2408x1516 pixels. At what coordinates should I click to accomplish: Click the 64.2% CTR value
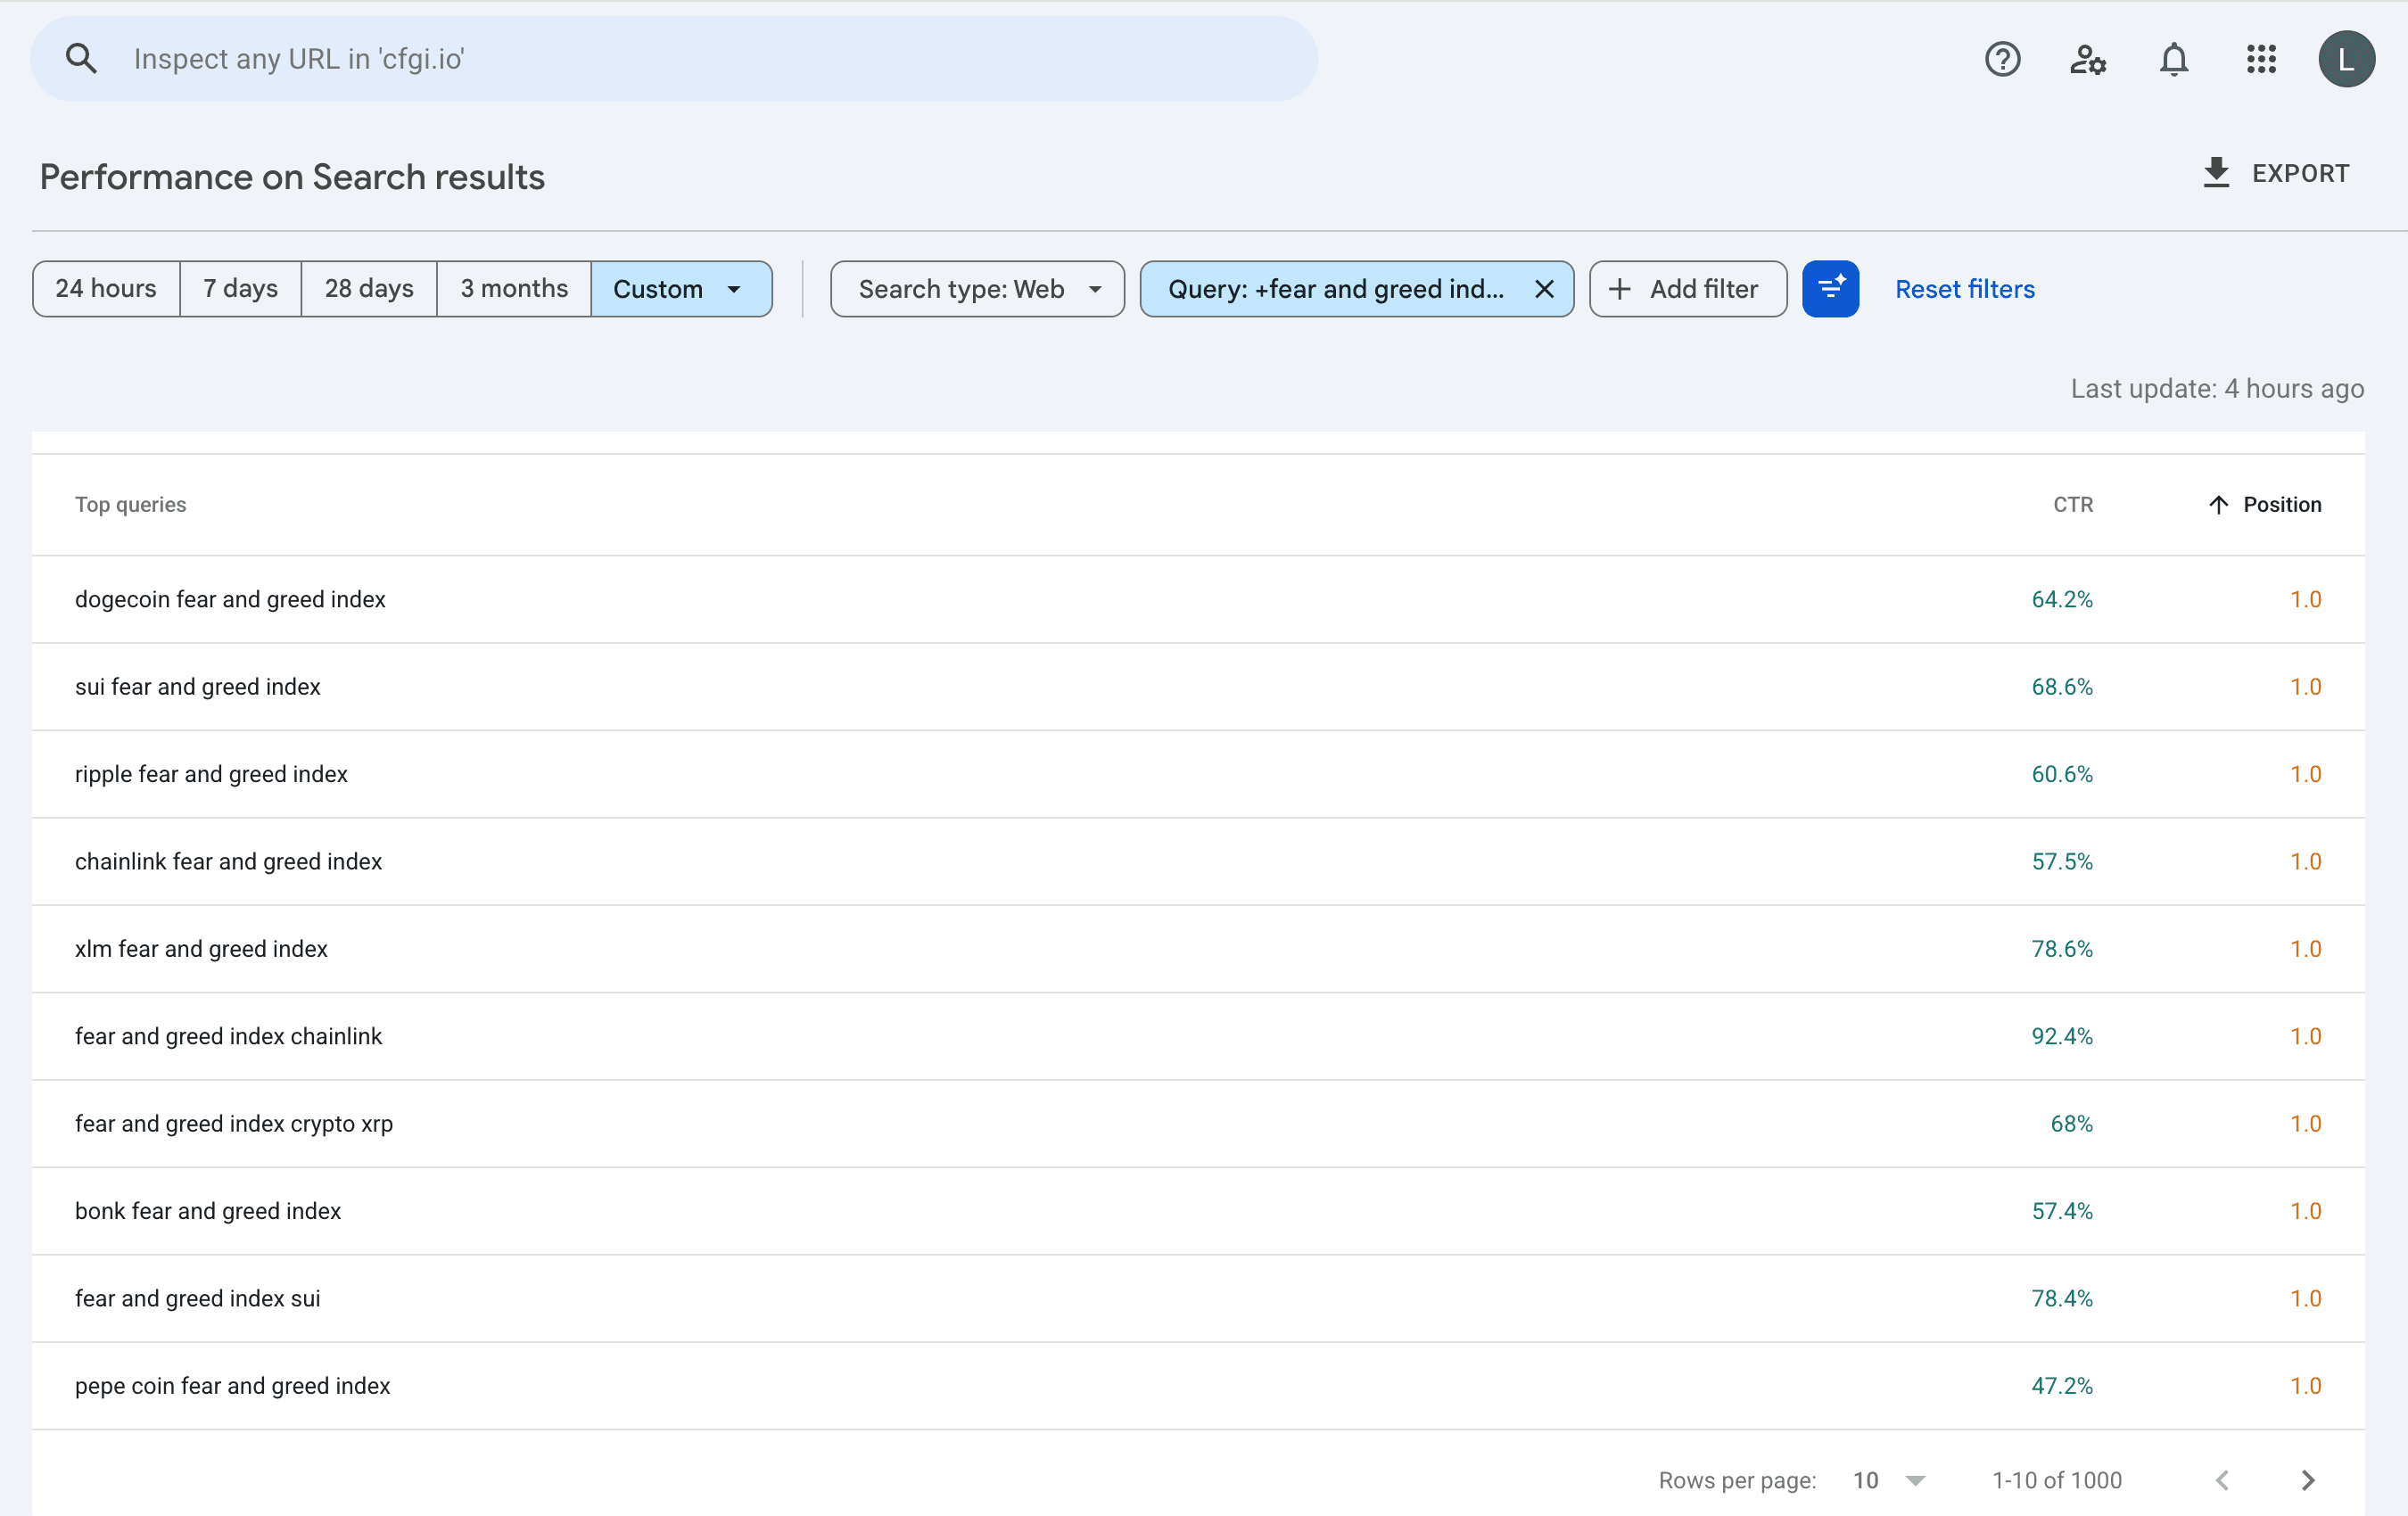click(x=2062, y=599)
